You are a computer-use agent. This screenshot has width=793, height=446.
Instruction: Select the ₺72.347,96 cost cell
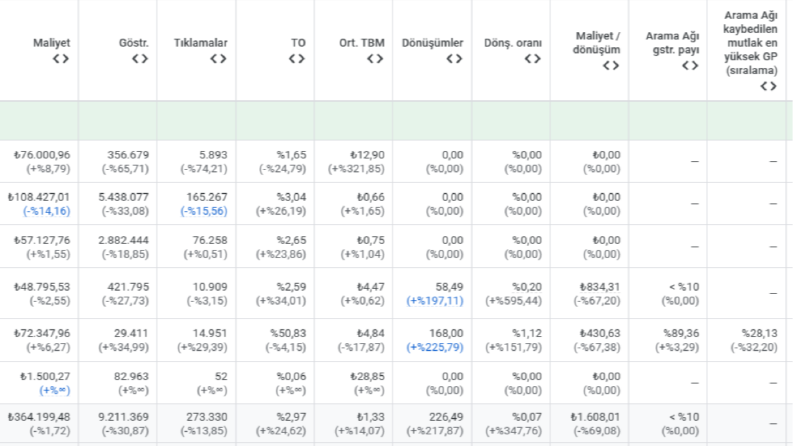(42, 333)
